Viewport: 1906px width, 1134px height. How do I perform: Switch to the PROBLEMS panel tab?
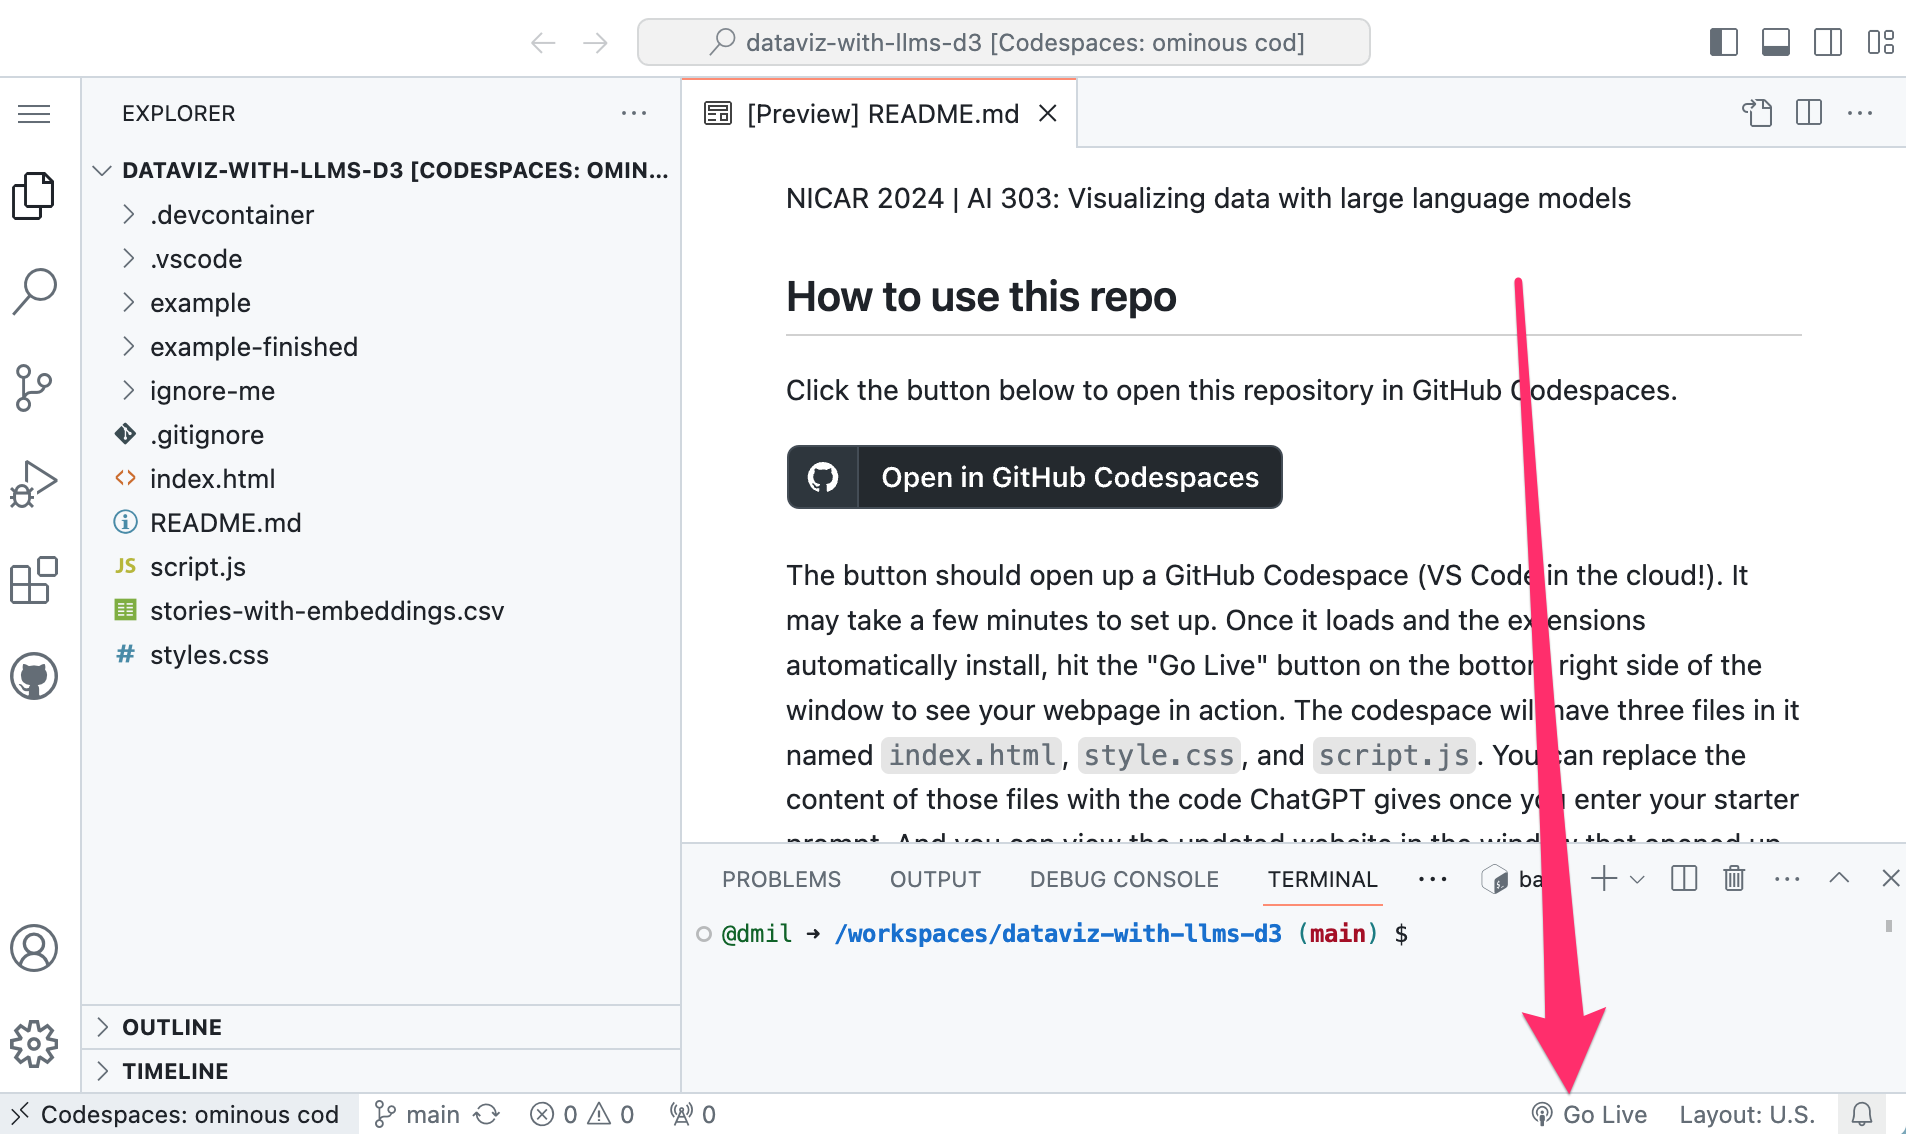coord(781,879)
